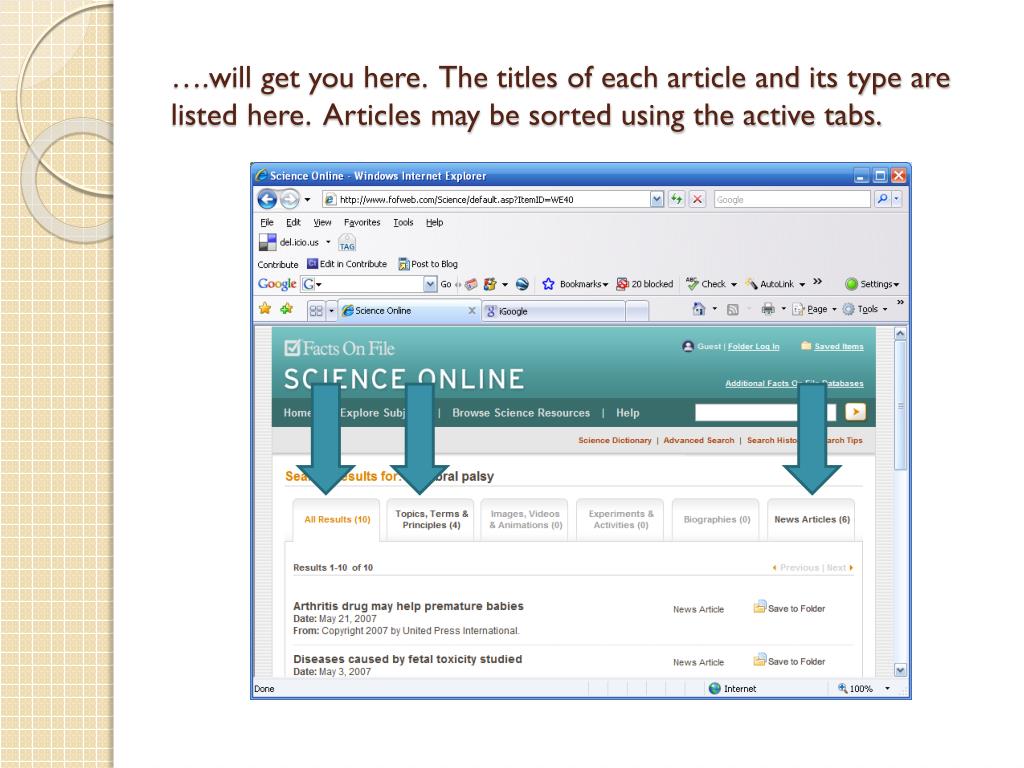This screenshot has height=768, width=1024.
Task: Open the Page command bar menu
Action: [814, 309]
